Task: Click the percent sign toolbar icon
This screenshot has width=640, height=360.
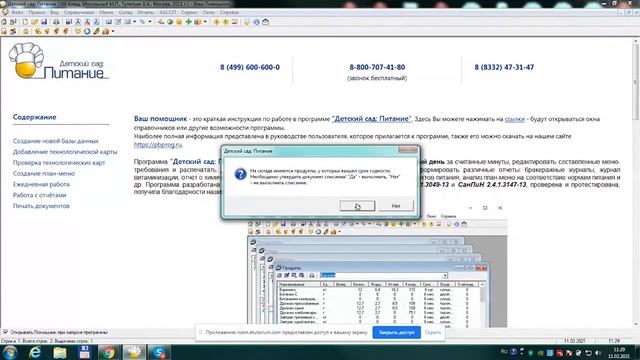Action: [x=142, y=22]
